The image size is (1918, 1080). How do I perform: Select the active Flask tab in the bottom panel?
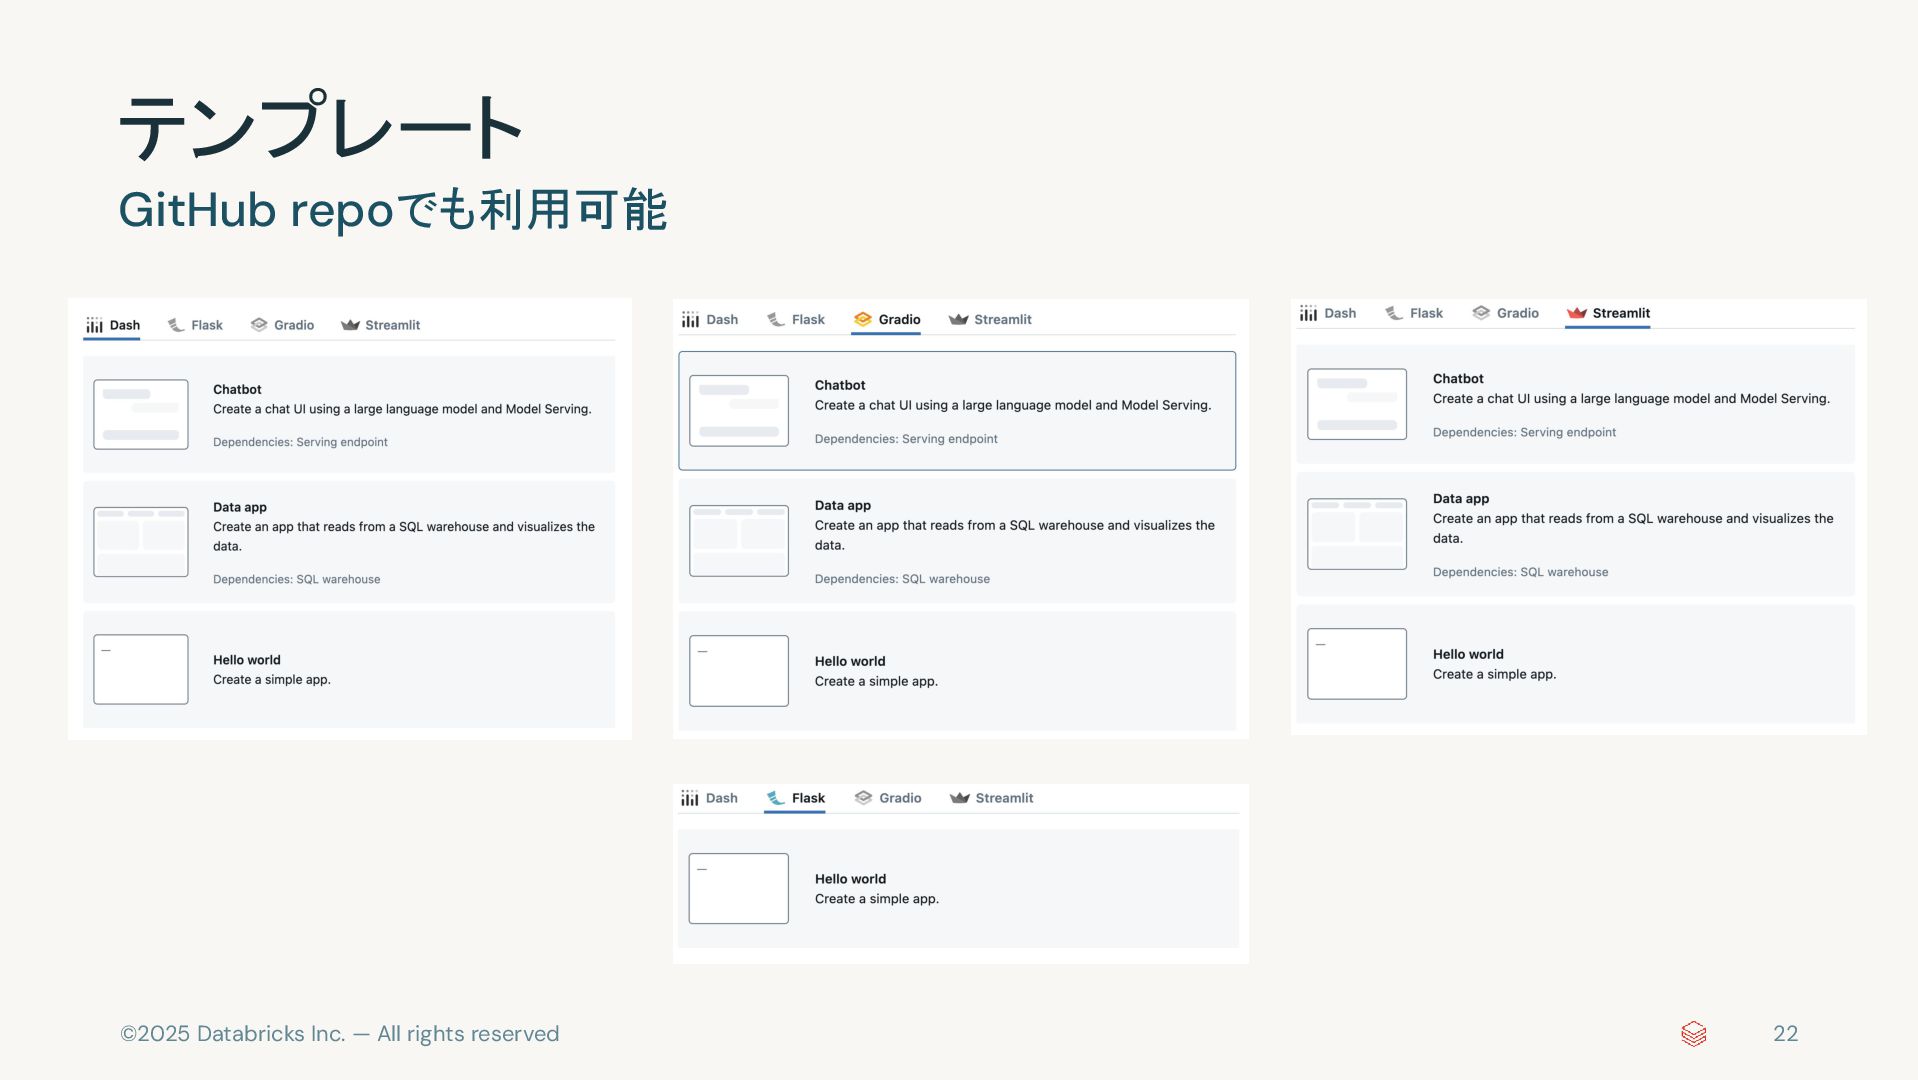coord(795,798)
